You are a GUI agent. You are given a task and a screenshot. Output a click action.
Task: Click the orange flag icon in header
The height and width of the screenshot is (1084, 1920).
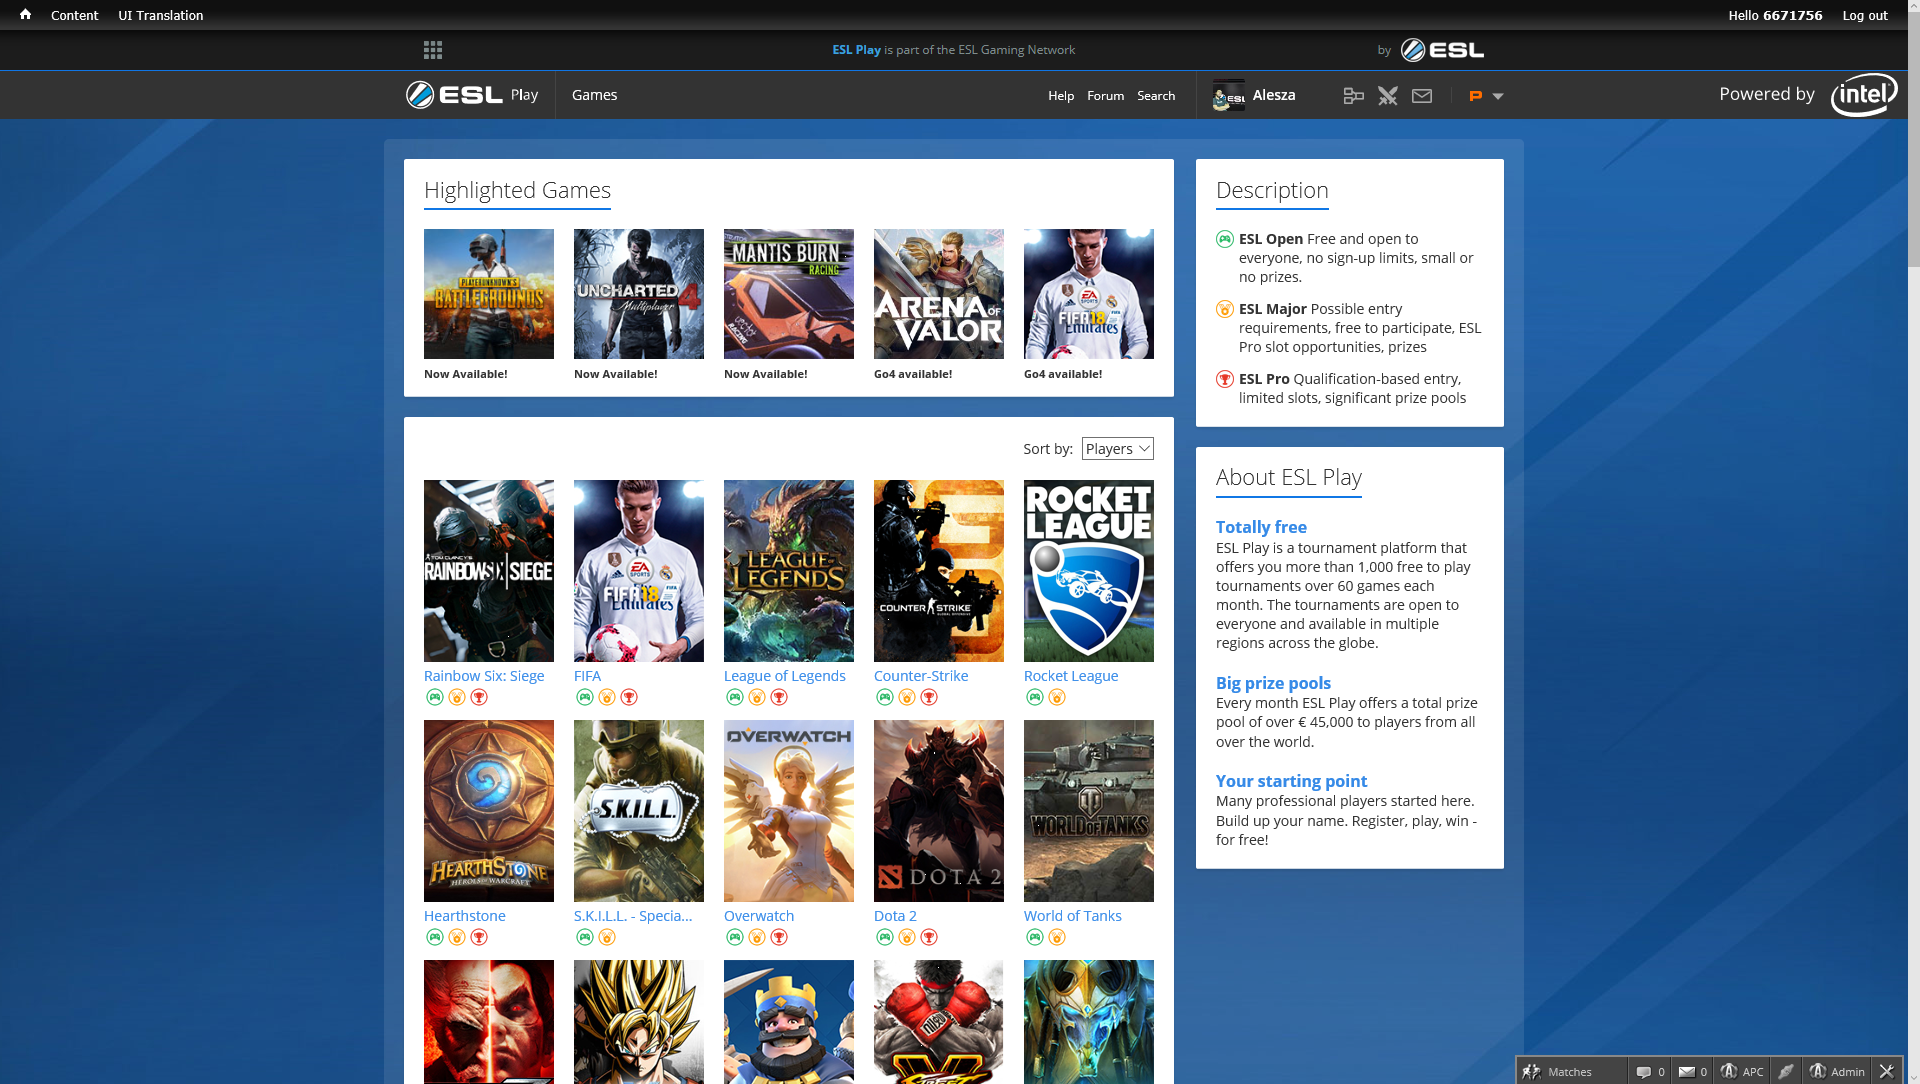(x=1475, y=96)
